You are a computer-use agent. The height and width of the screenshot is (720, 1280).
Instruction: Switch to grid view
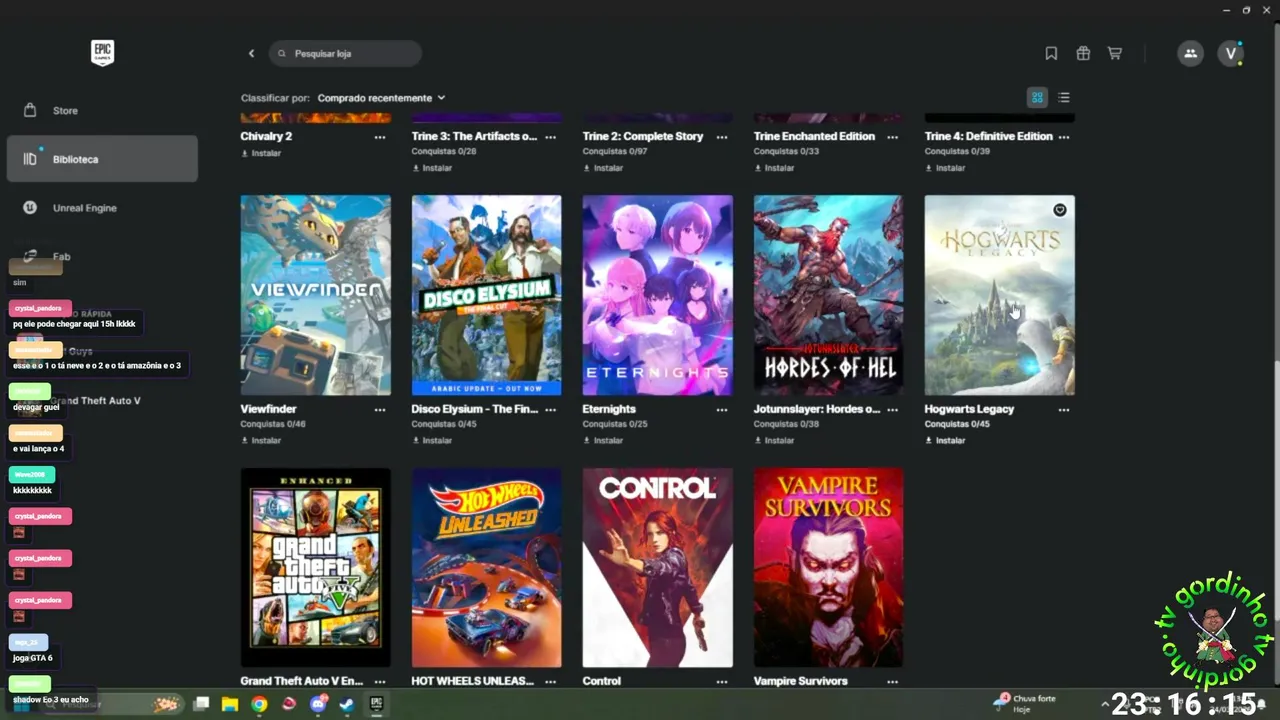tap(1037, 97)
